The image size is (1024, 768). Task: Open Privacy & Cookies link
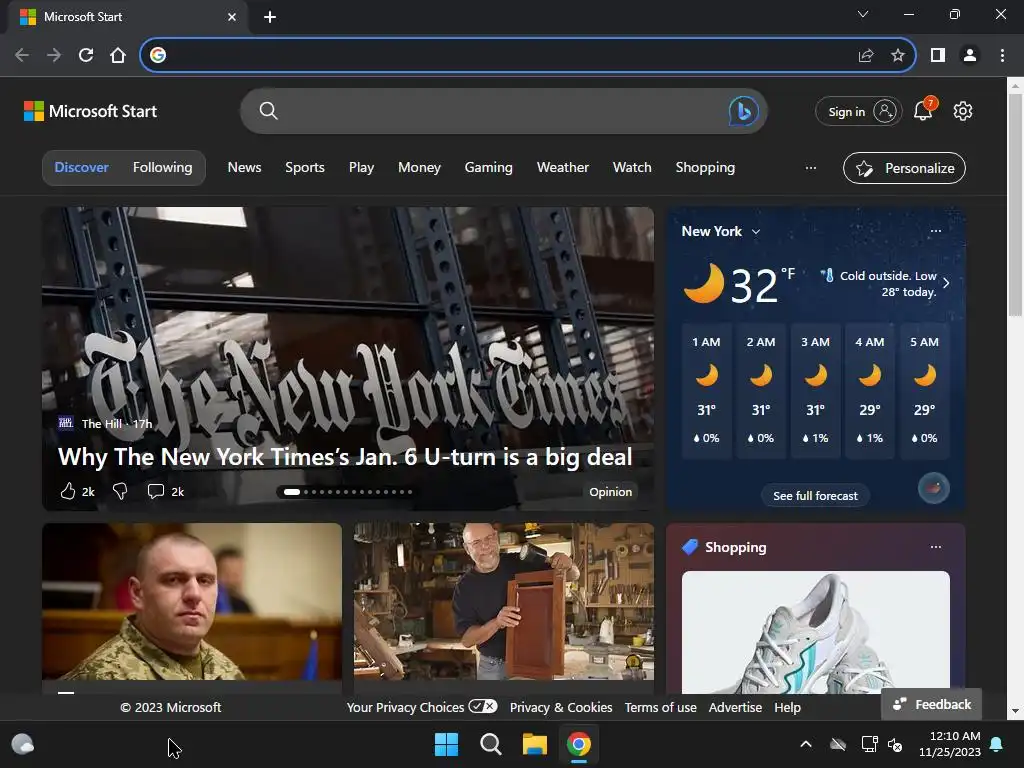point(561,707)
